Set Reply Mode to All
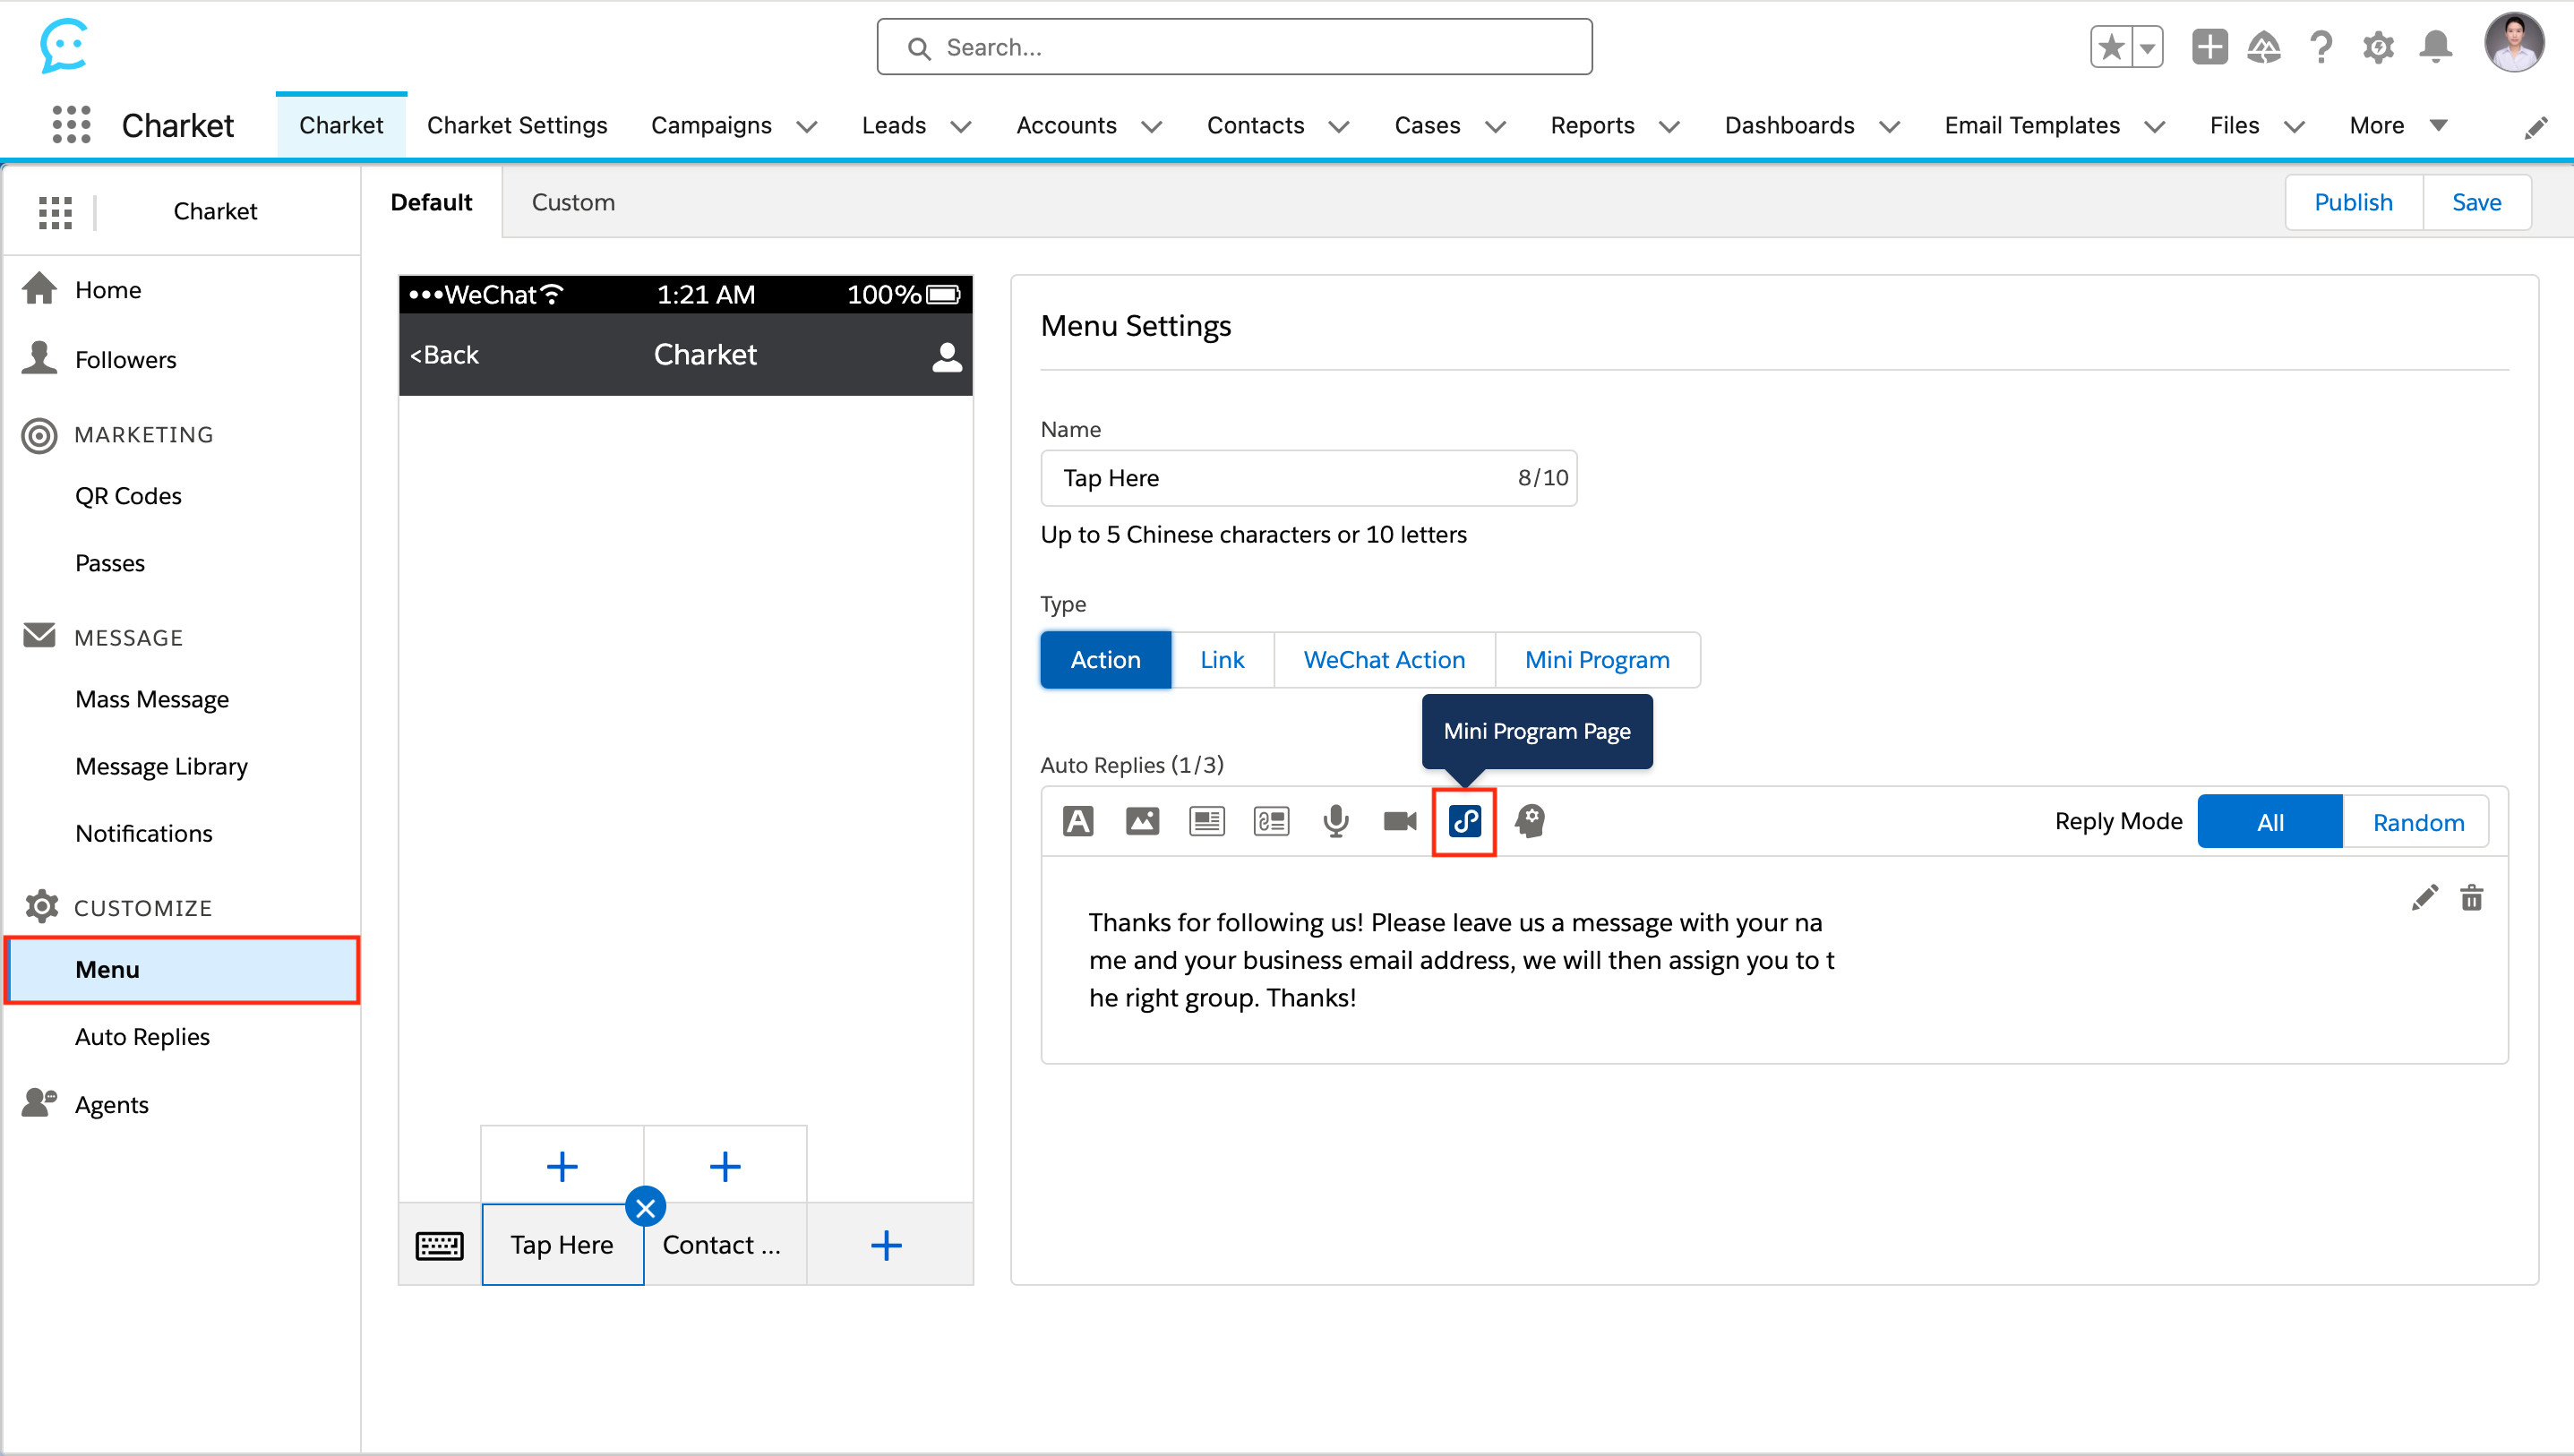Image resolution: width=2574 pixels, height=1456 pixels. point(2269,822)
